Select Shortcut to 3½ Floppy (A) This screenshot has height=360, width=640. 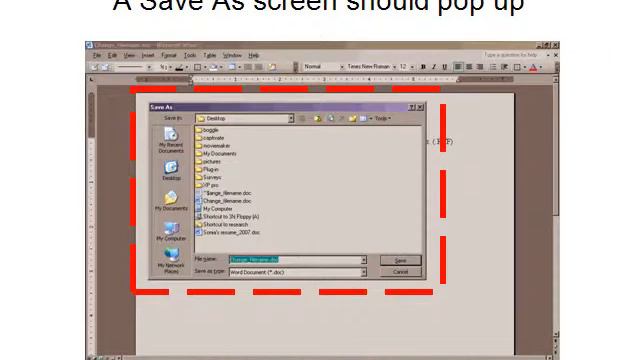[227, 217]
